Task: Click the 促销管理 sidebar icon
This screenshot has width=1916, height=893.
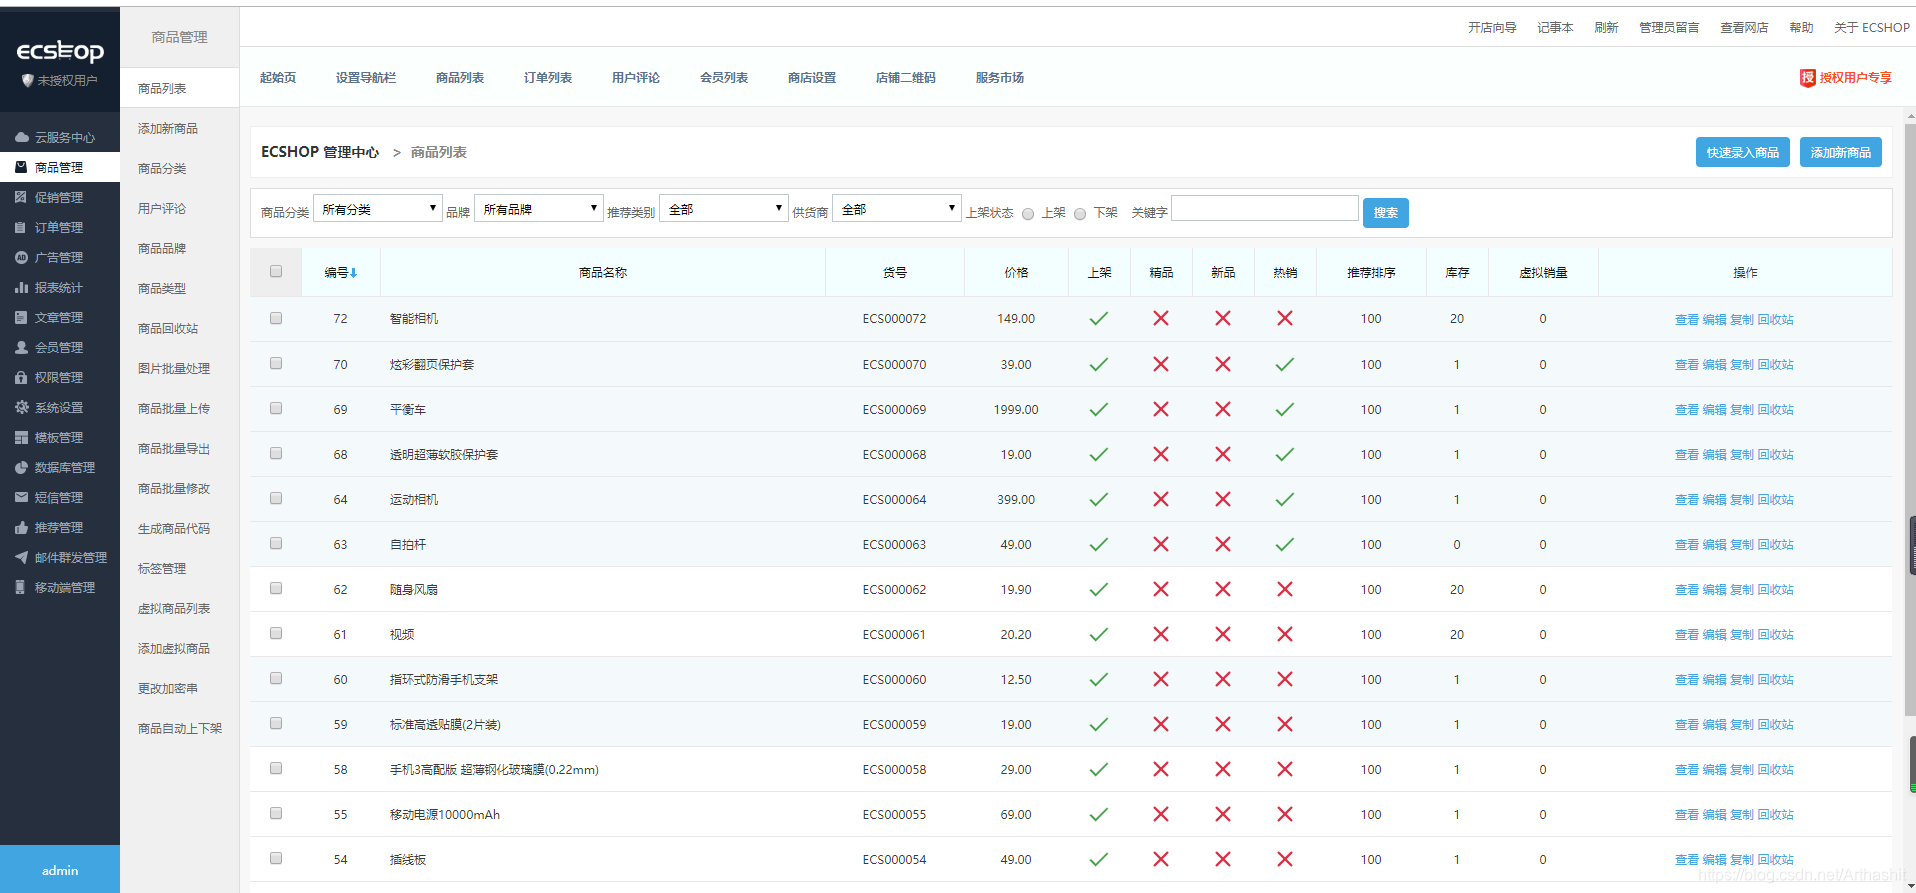Action: point(21,197)
